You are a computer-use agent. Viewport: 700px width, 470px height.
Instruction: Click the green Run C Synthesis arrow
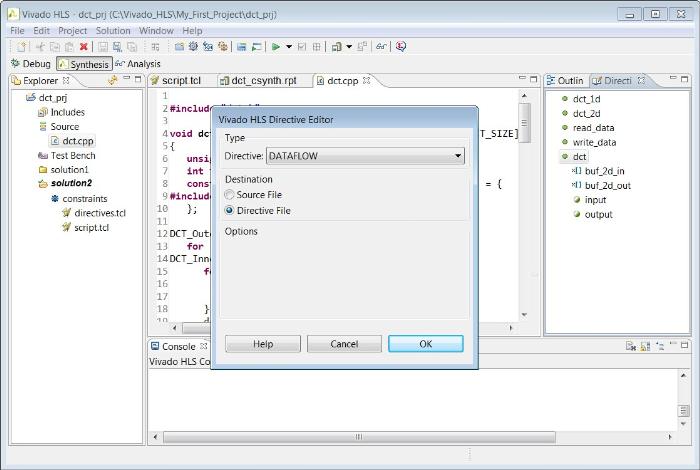tap(275, 46)
